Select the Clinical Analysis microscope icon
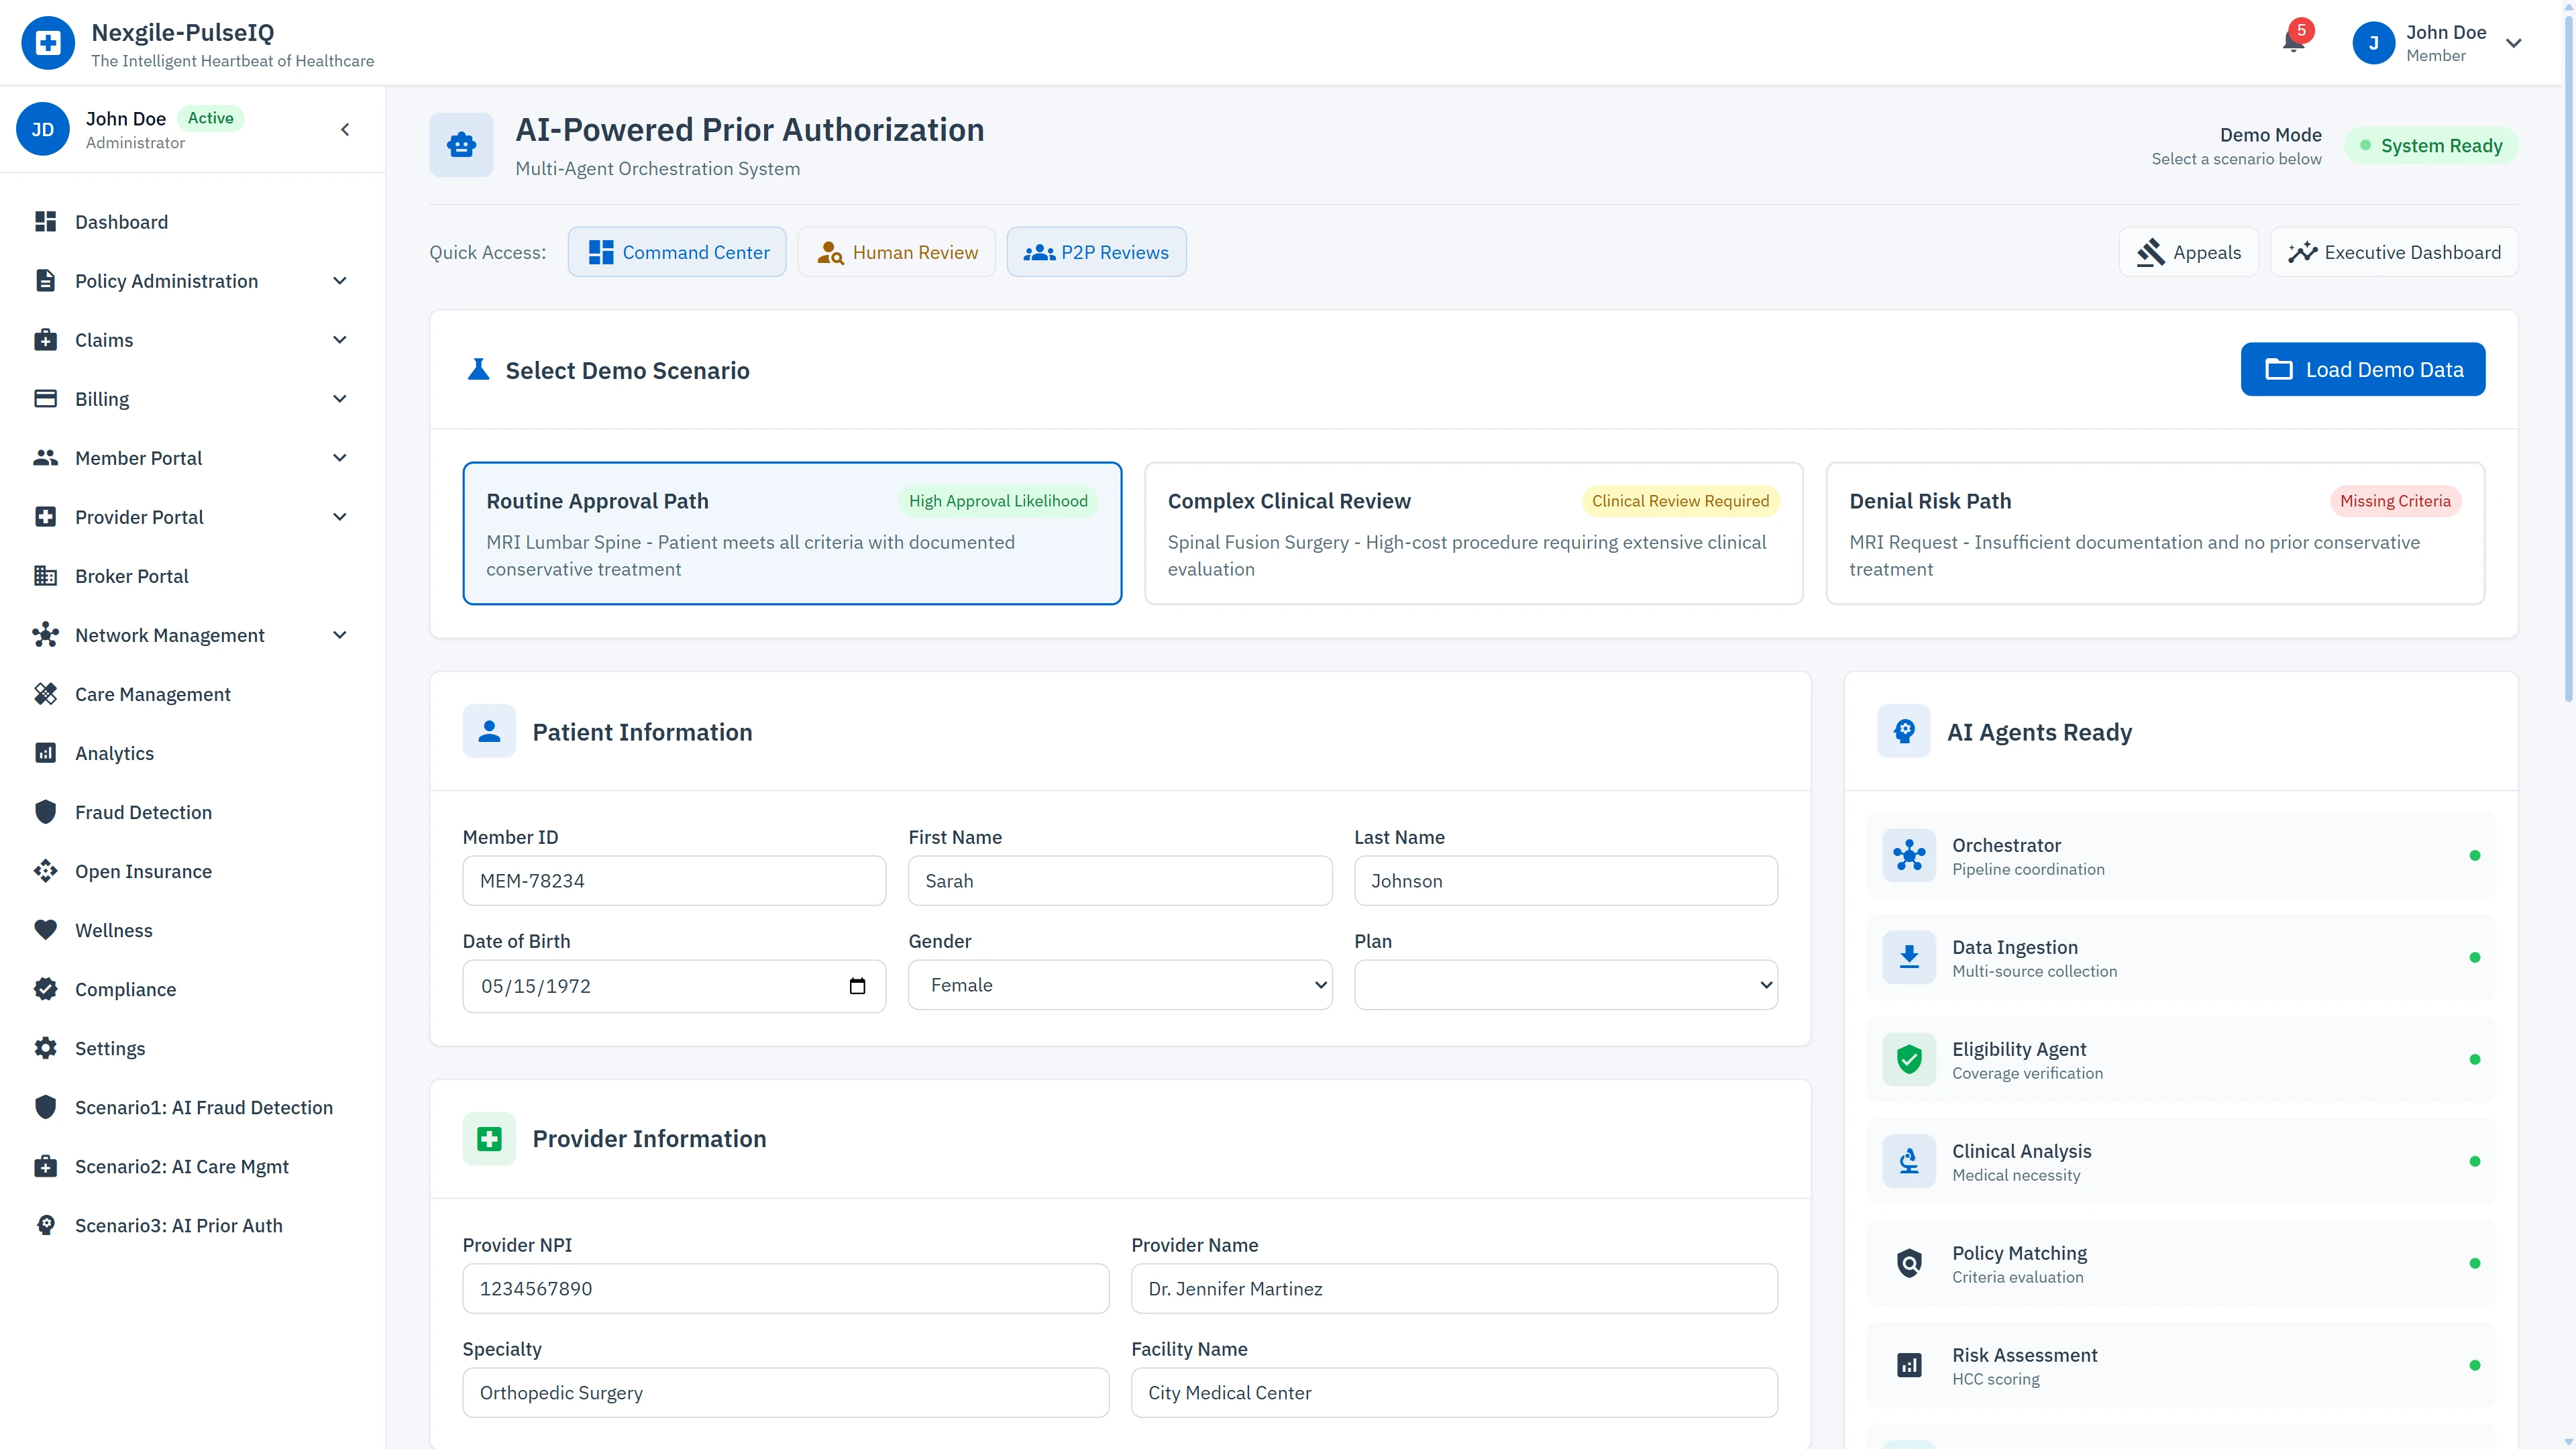 tap(1909, 1161)
